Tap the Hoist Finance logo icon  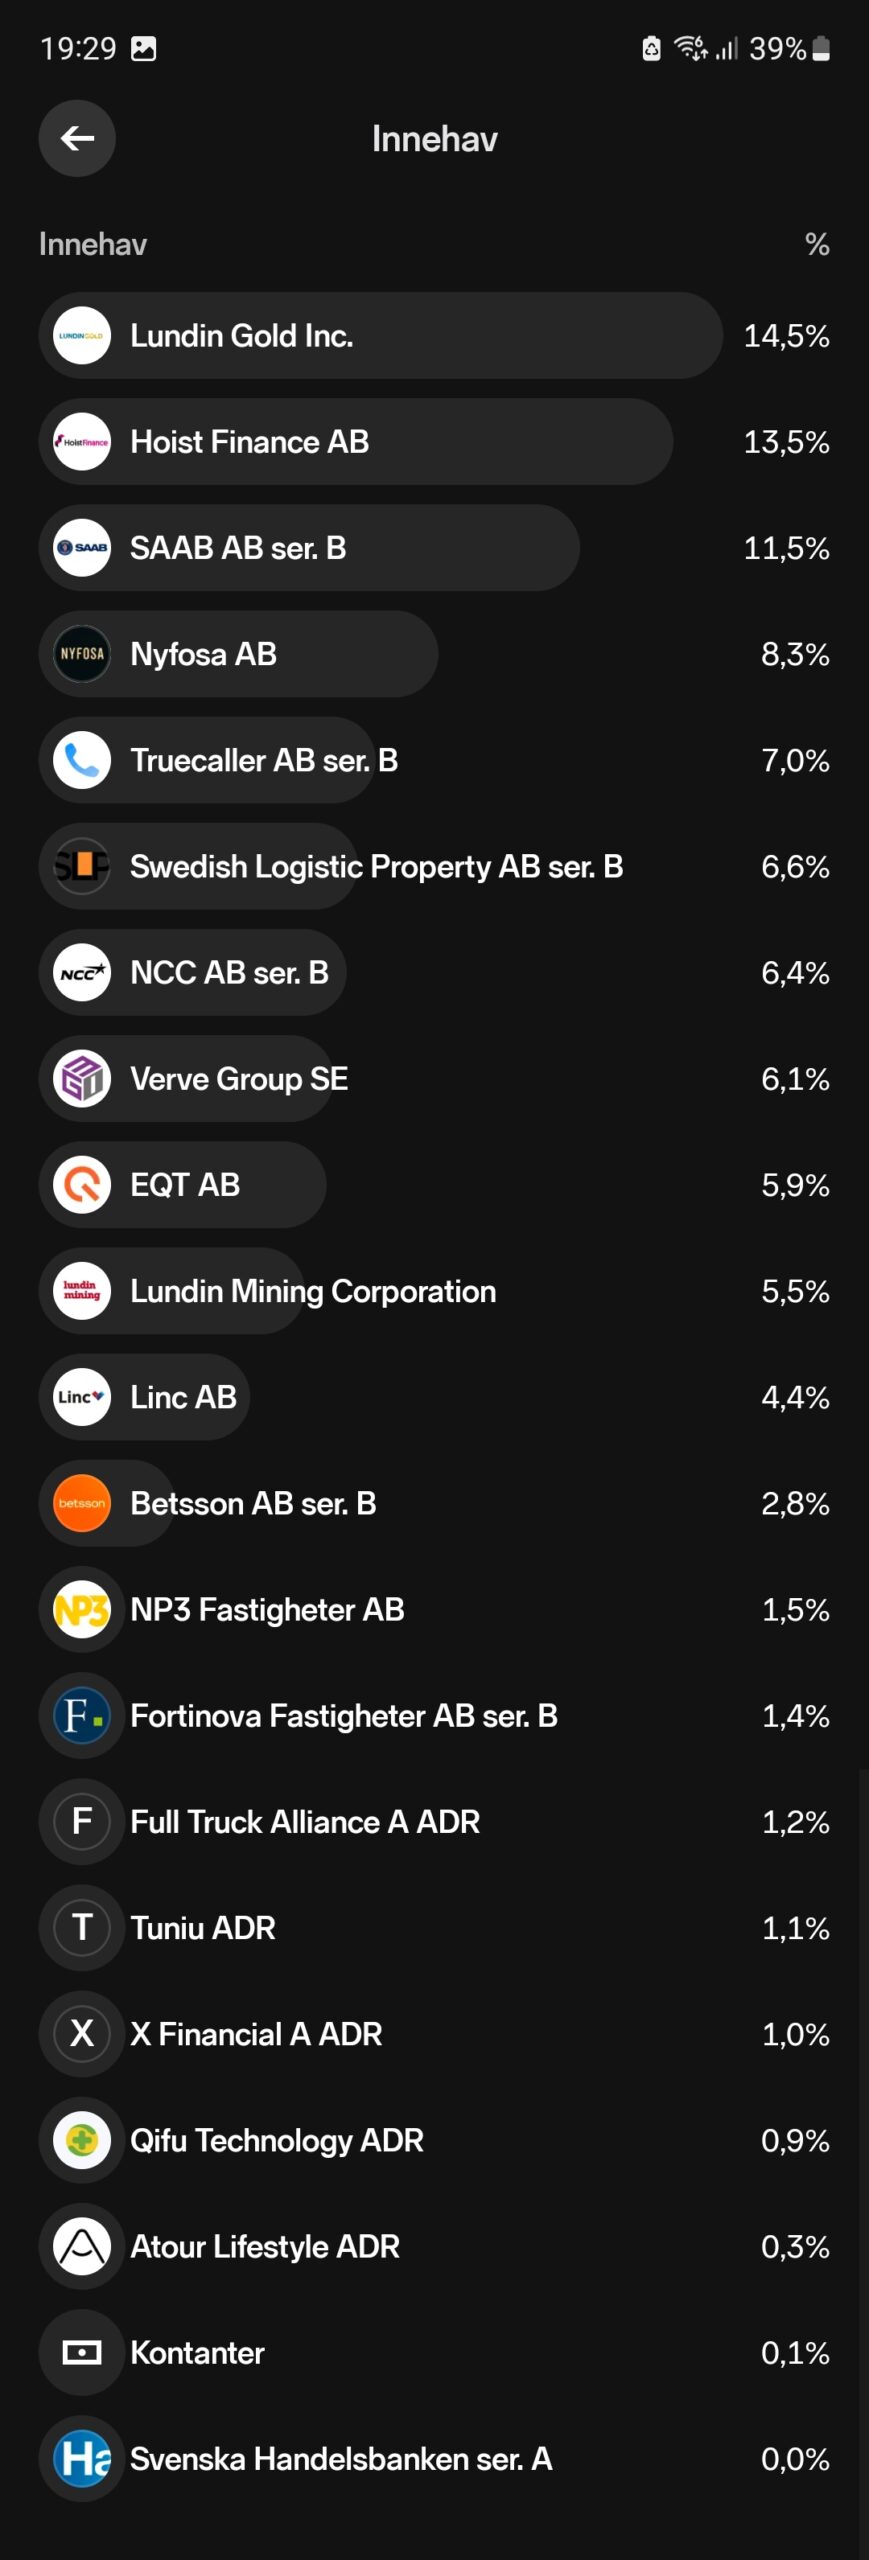tap(82, 442)
